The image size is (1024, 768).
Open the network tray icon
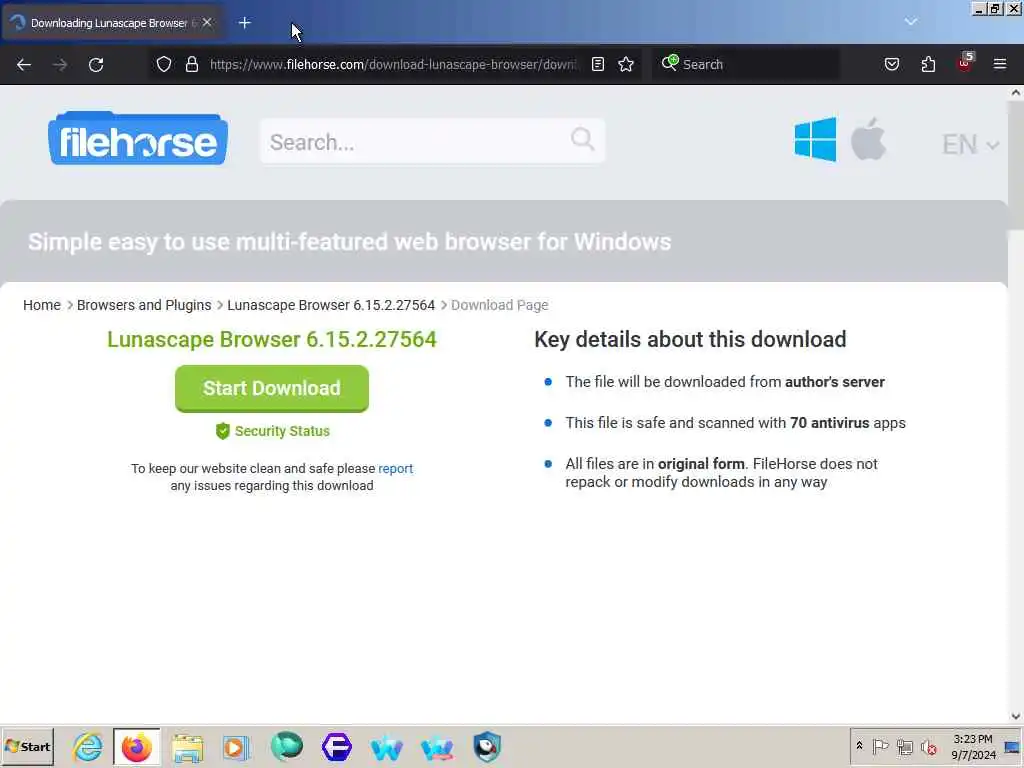tap(904, 746)
